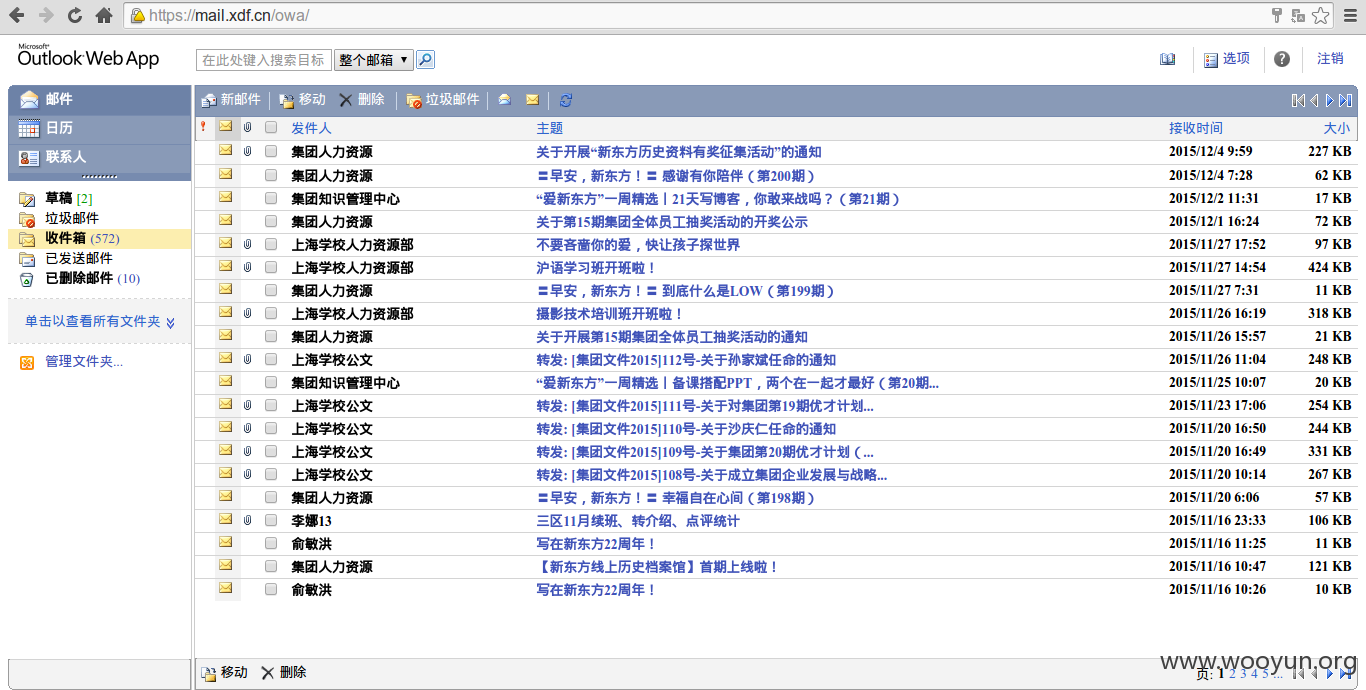Click the browser back arrow

pyautogui.click(x=16, y=15)
